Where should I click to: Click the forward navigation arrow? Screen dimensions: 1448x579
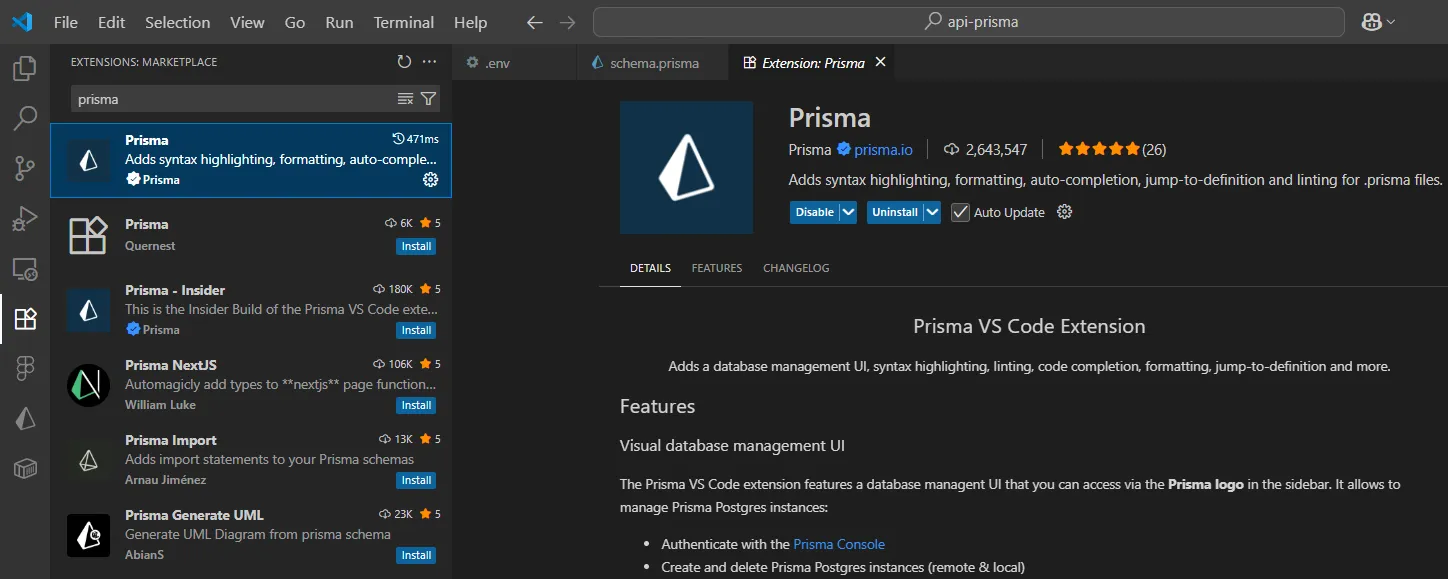(x=568, y=21)
